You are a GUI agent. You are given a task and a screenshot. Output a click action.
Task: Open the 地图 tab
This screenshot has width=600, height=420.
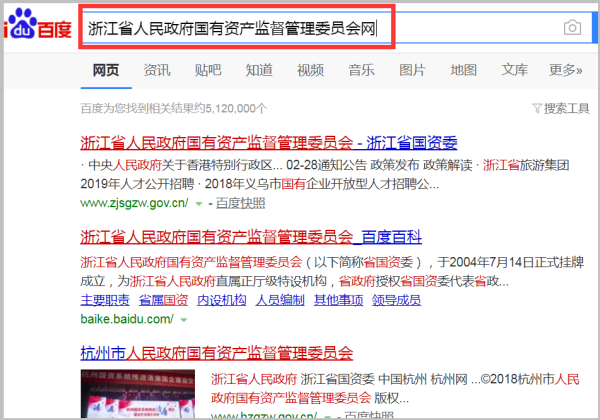pos(464,70)
